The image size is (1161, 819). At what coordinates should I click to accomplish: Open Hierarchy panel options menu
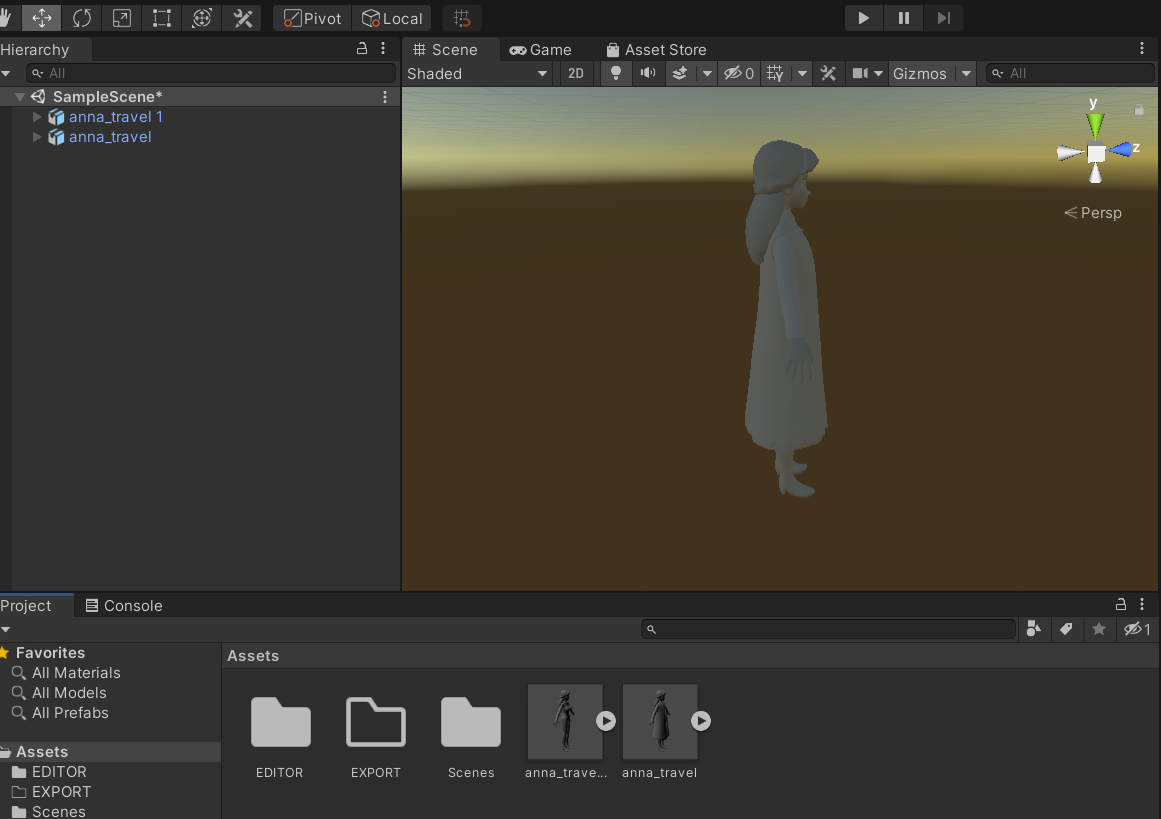[x=383, y=49]
